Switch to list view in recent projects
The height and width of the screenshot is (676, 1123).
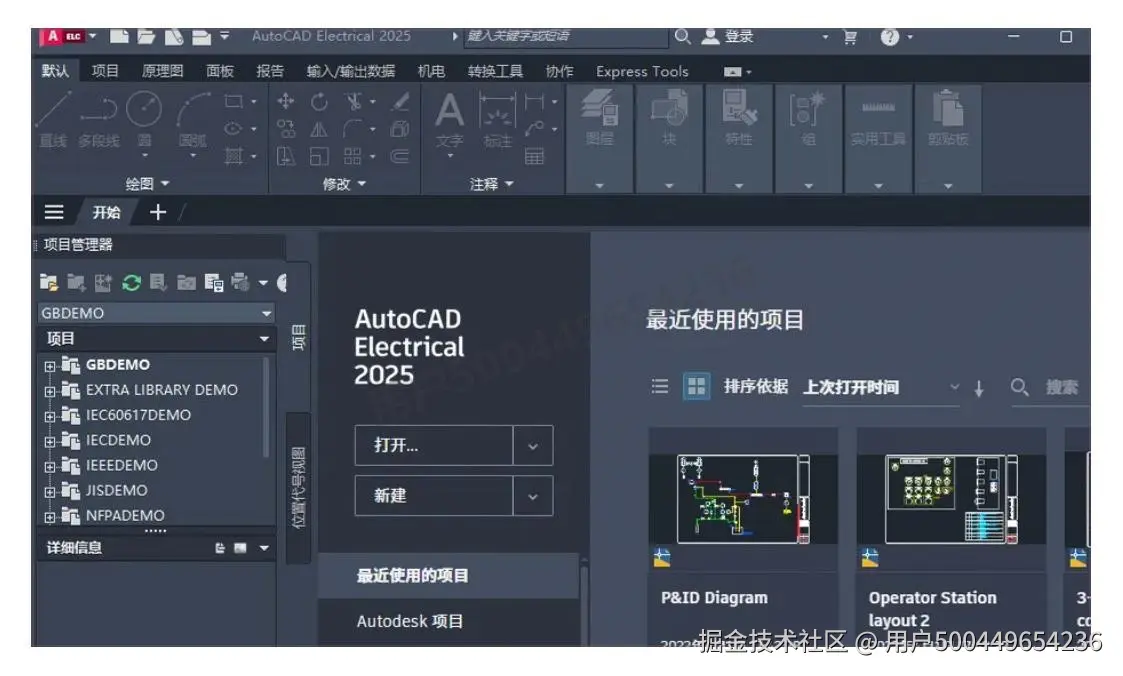click(660, 387)
